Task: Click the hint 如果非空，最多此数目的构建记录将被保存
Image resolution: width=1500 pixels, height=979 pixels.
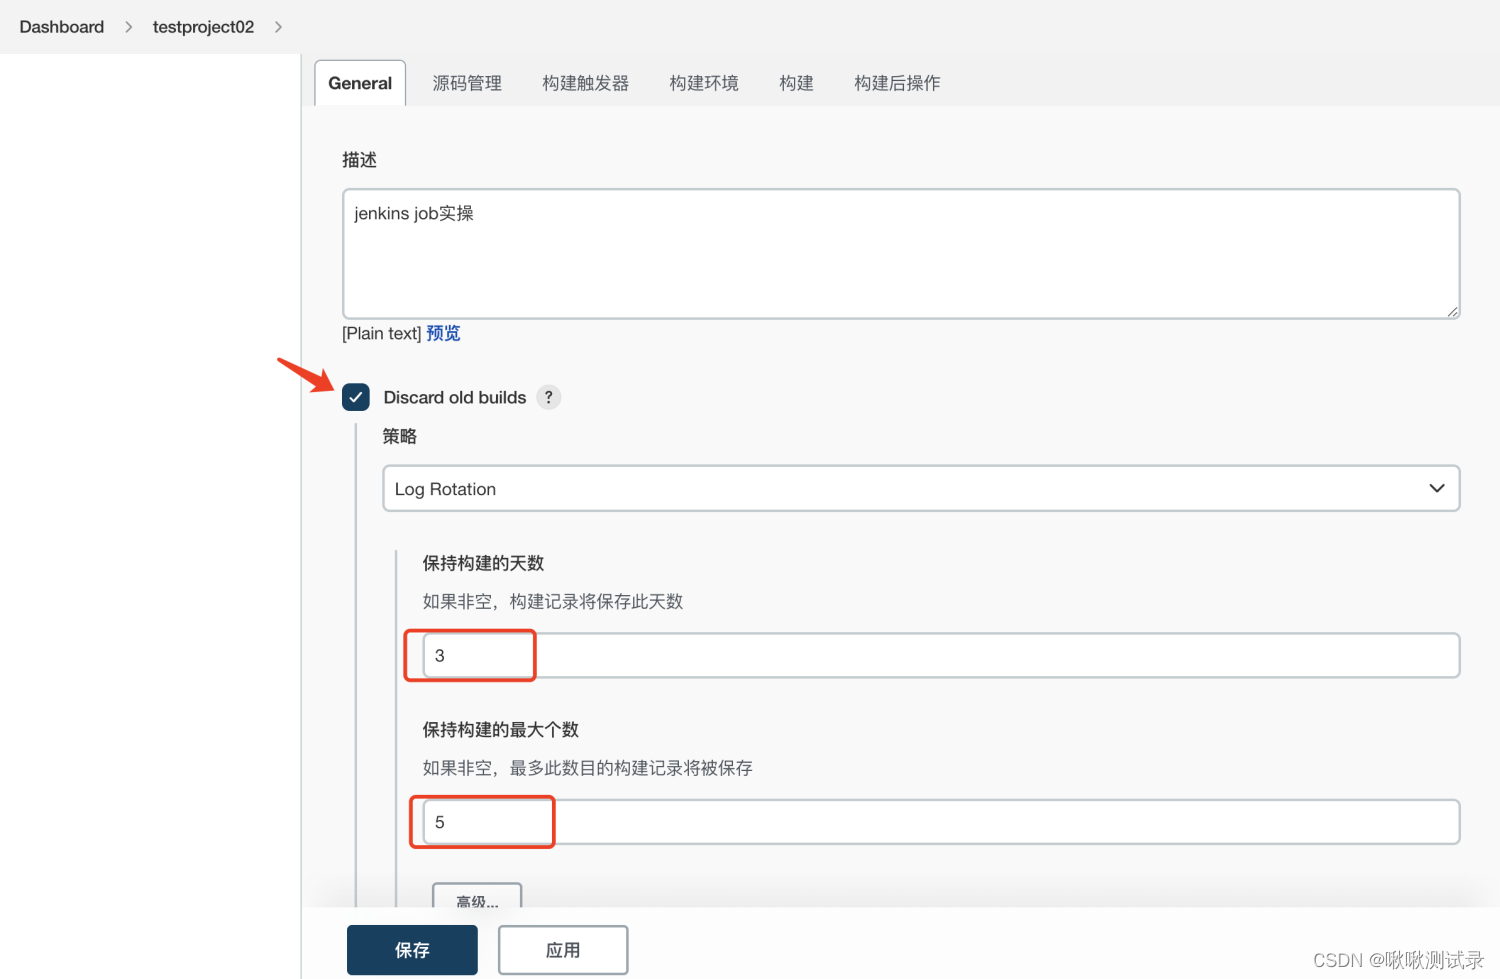Action: (588, 768)
